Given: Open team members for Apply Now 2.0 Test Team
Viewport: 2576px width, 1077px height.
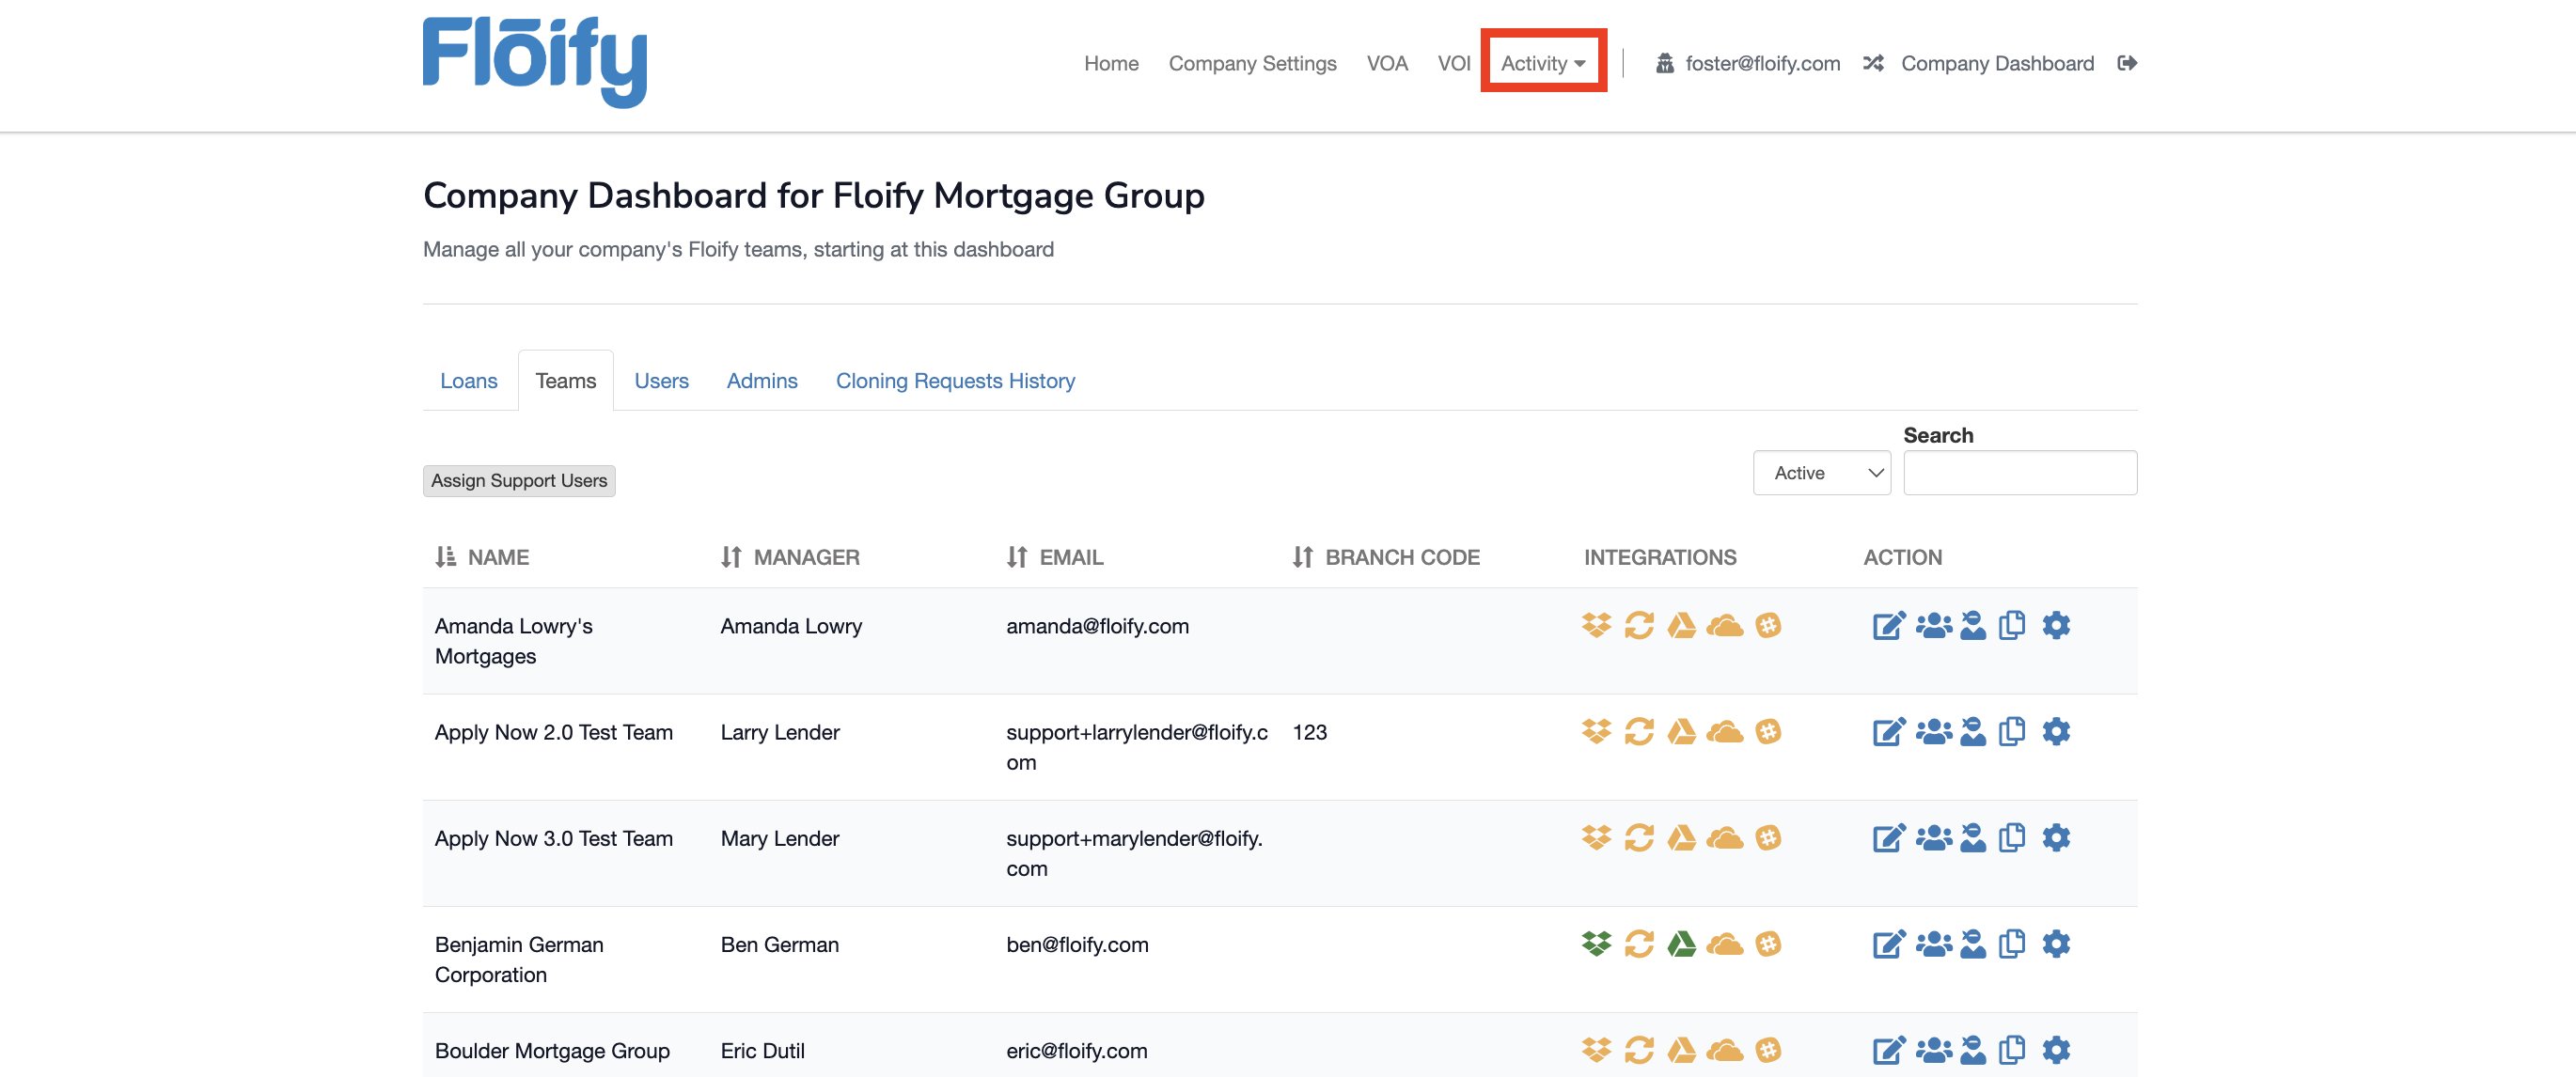Looking at the screenshot, I should 1933,732.
